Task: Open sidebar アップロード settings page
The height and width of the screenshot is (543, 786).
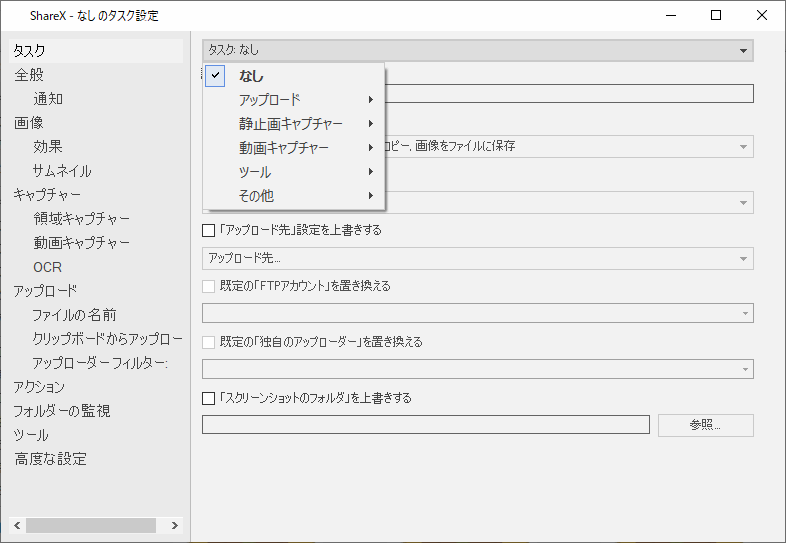Action: [x=46, y=291]
